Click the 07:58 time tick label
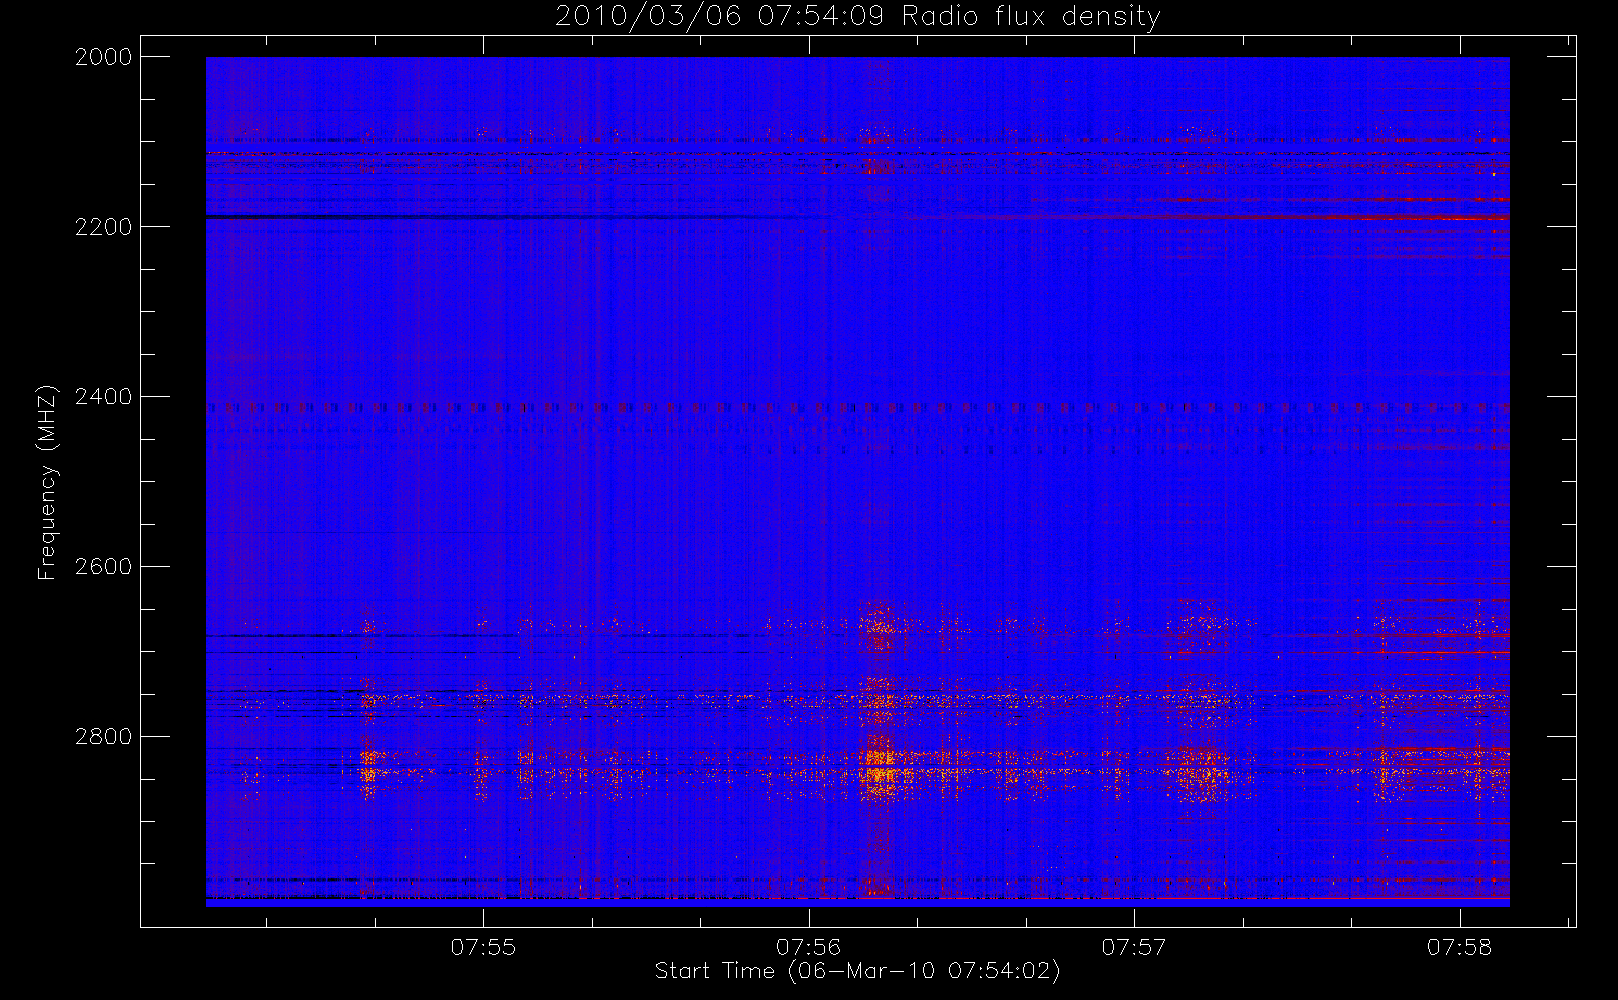This screenshot has height=1000, width=1618. click(x=1460, y=947)
